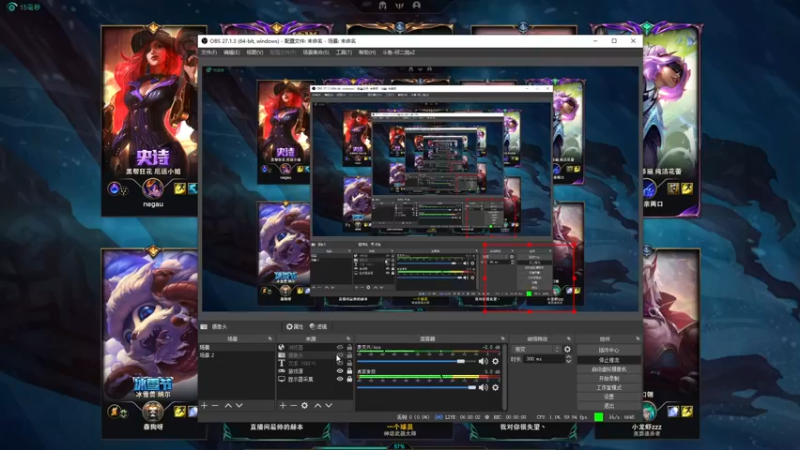Viewport: 800px width, 450px height.
Task: Select the camera source row icon
Action: [281, 355]
